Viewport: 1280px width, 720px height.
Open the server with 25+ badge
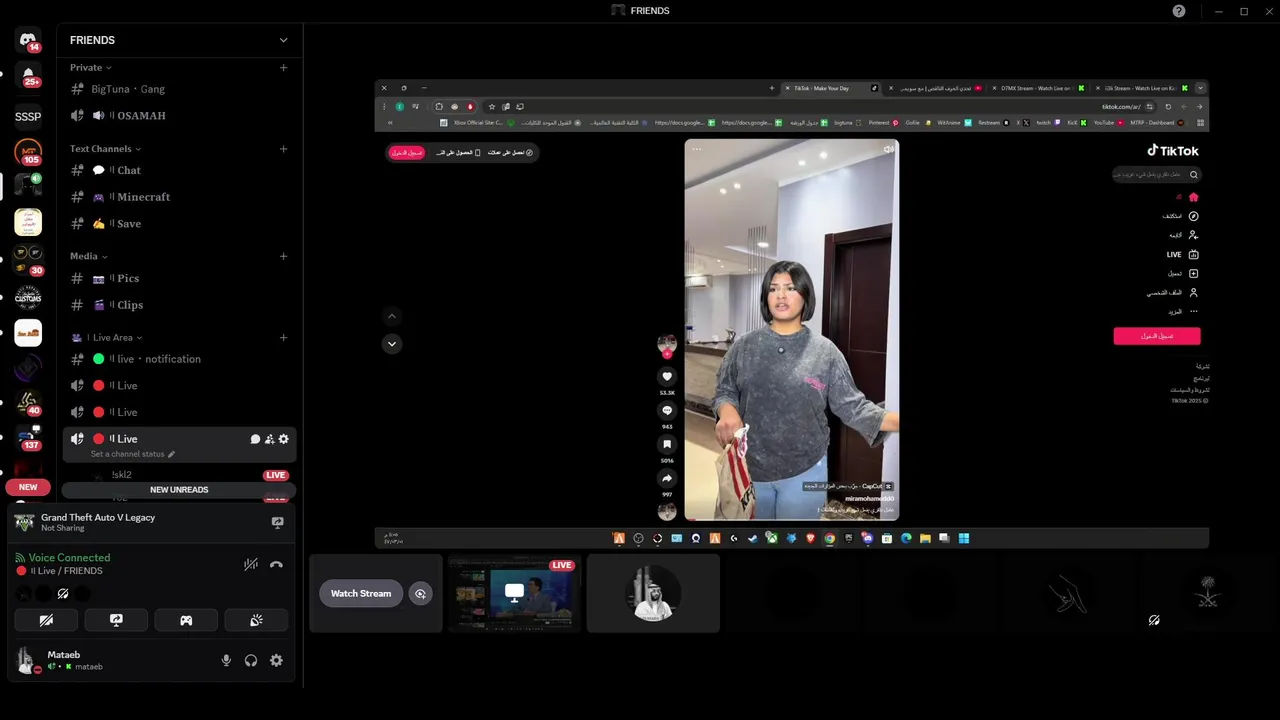[28, 76]
